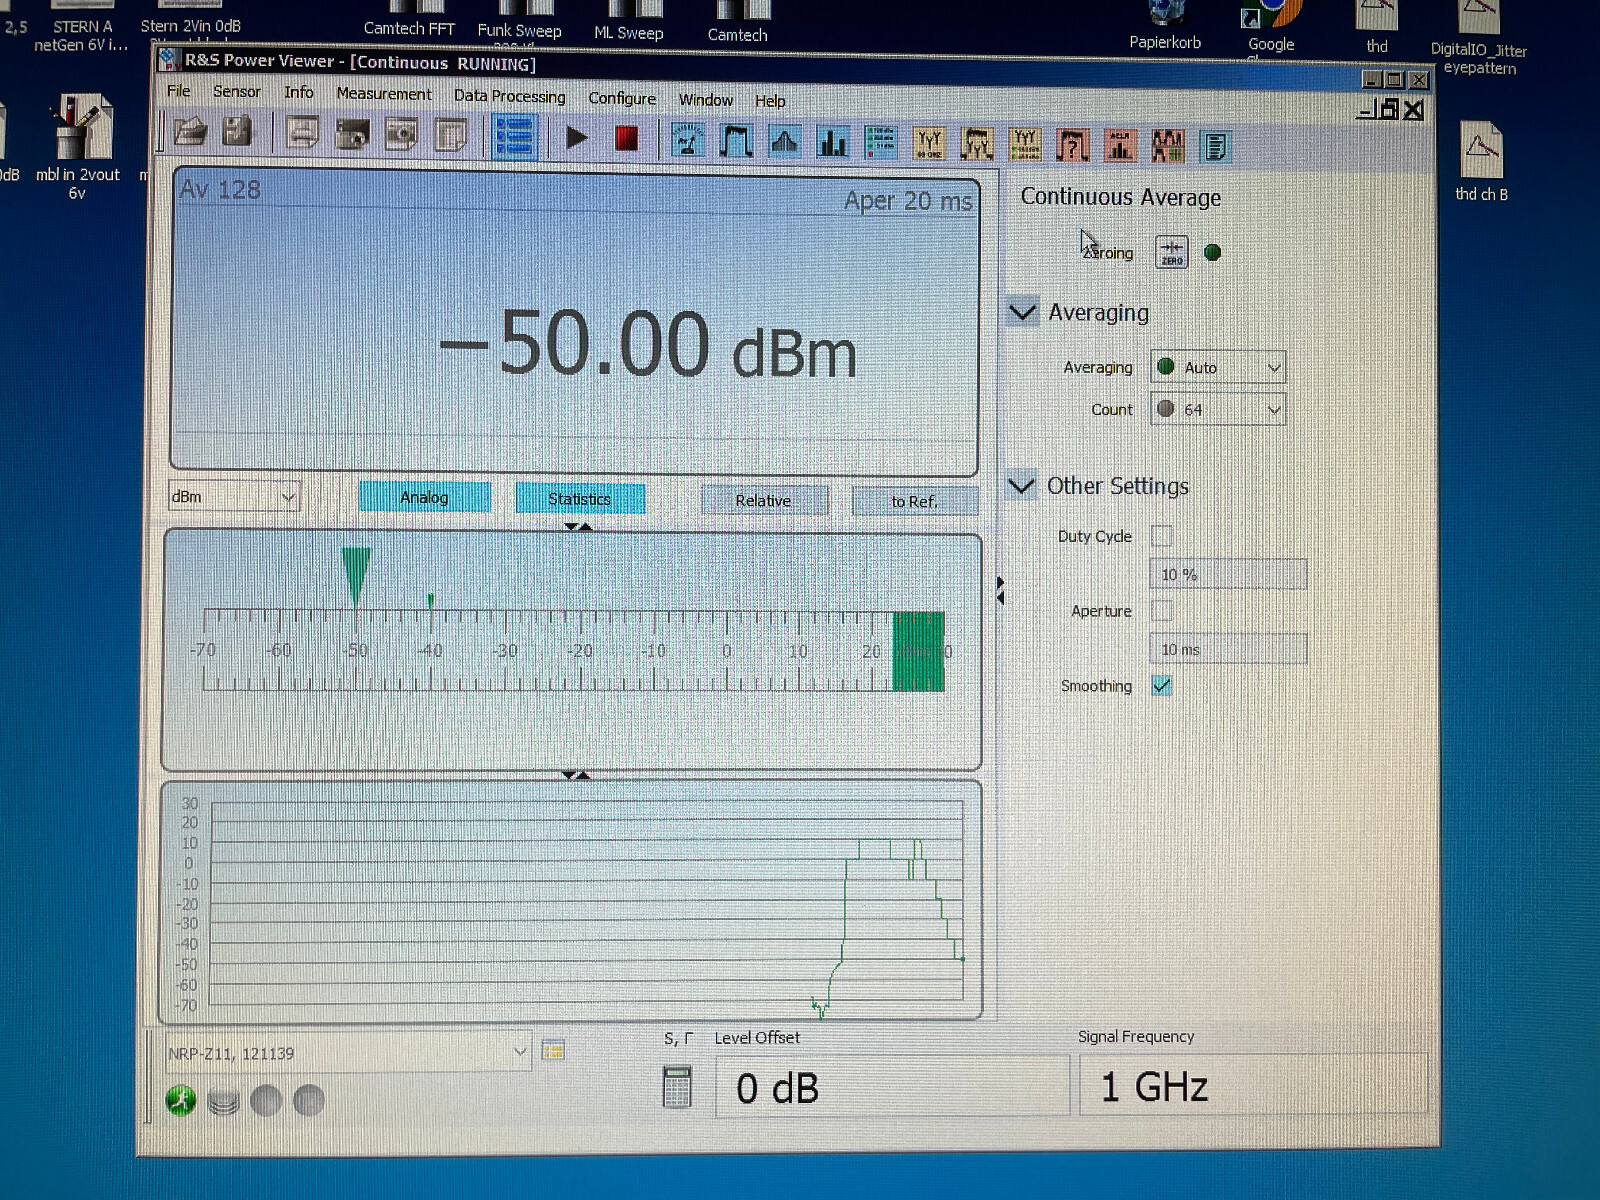
Task: Click the open folder toolbar icon
Action: [x=190, y=132]
